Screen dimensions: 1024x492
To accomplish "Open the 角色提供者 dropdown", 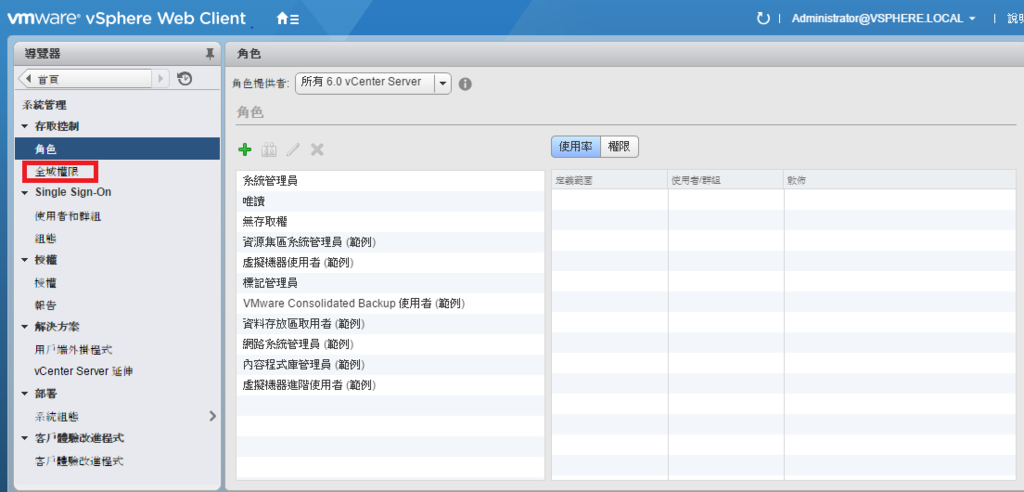I will [373, 83].
